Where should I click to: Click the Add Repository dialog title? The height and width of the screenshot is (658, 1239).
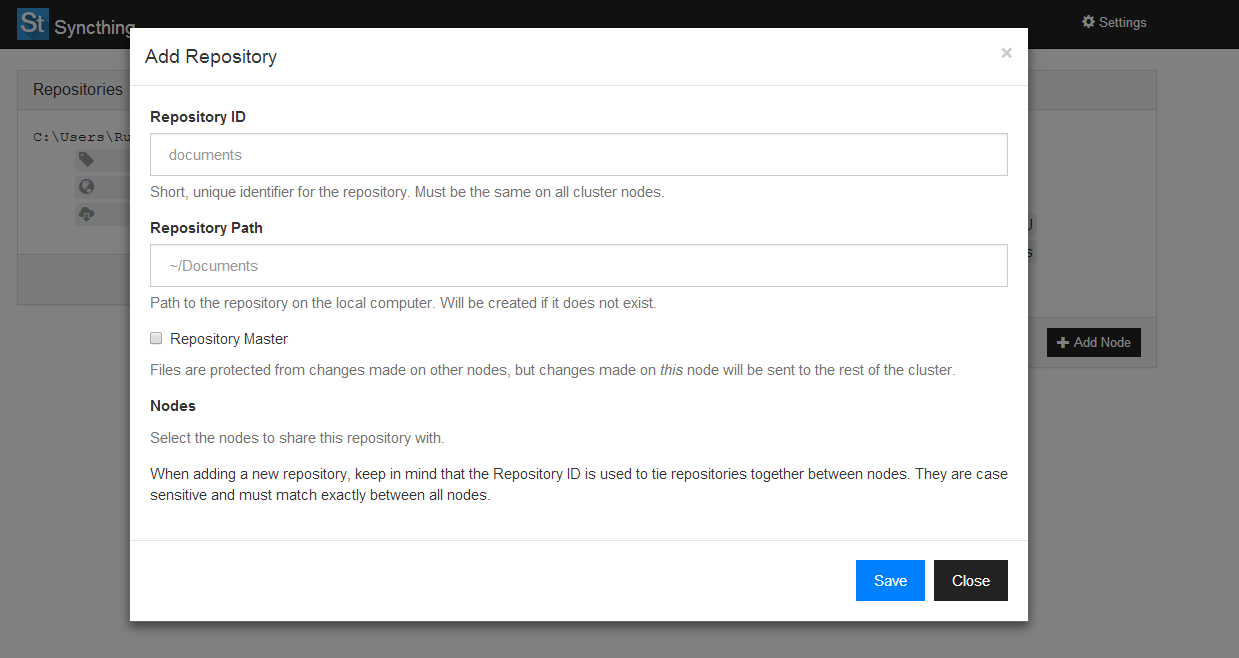(211, 57)
